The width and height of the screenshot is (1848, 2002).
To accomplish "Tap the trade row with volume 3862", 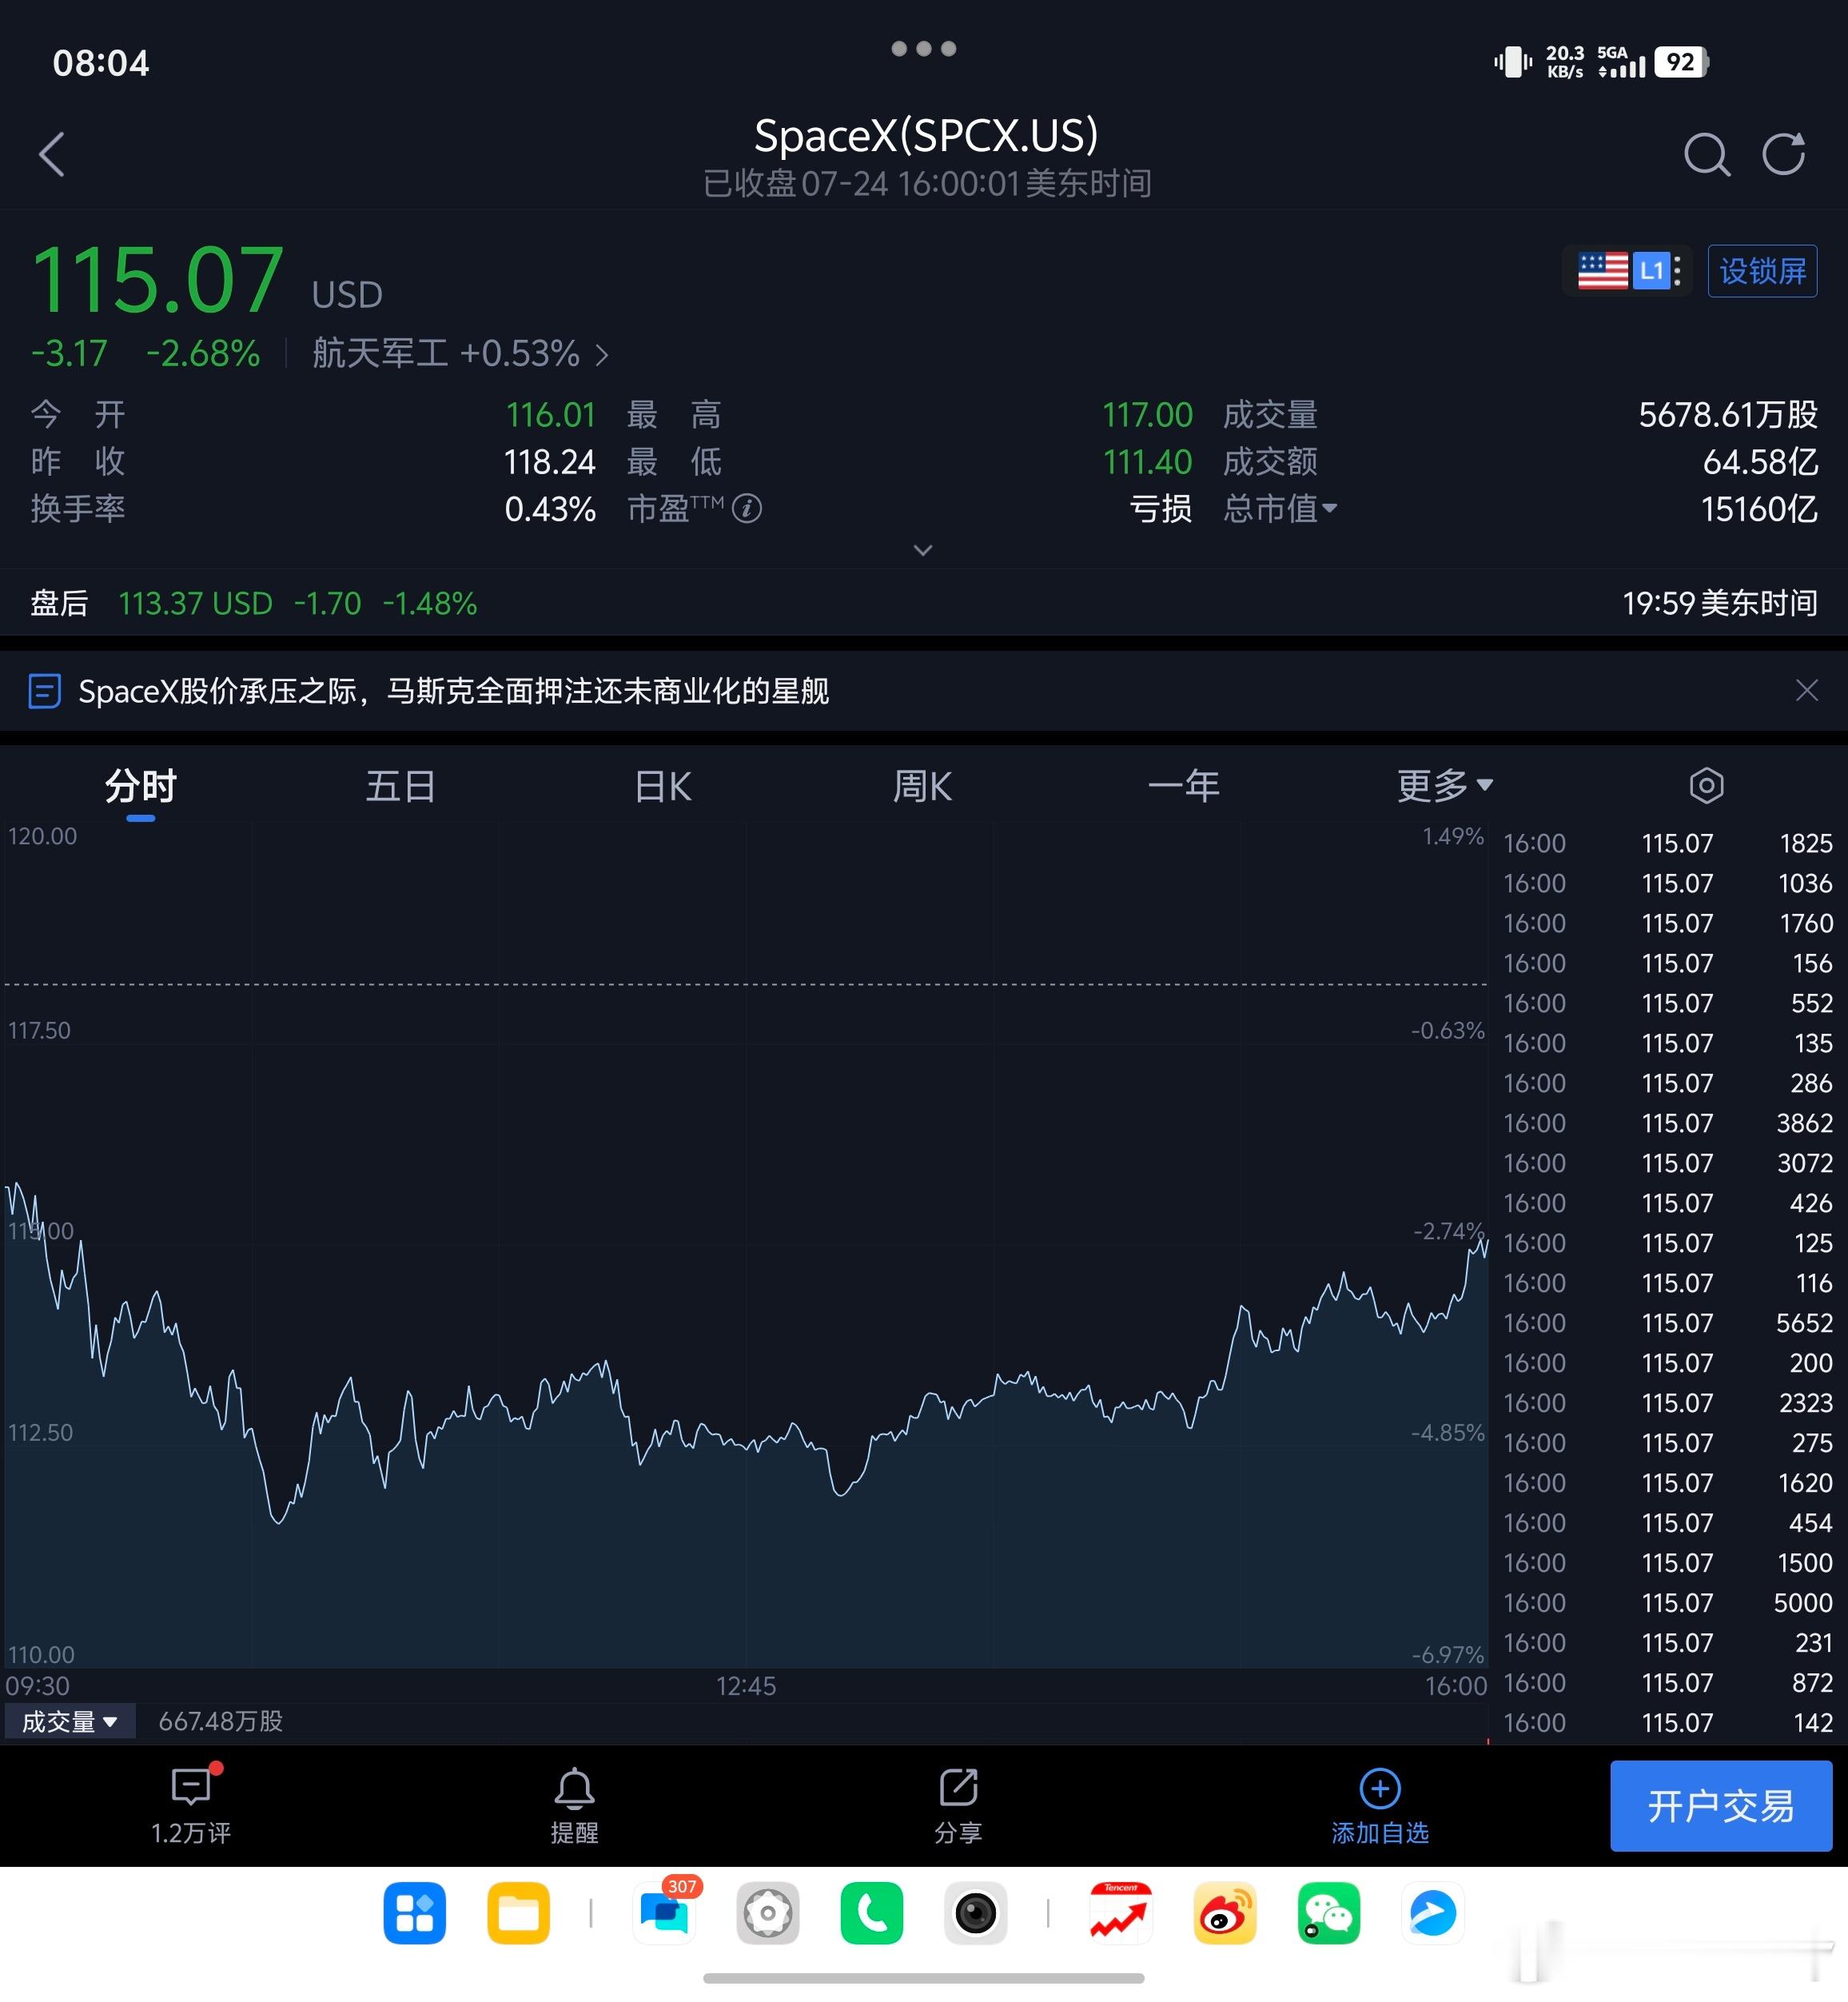I will click(x=1668, y=1123).
